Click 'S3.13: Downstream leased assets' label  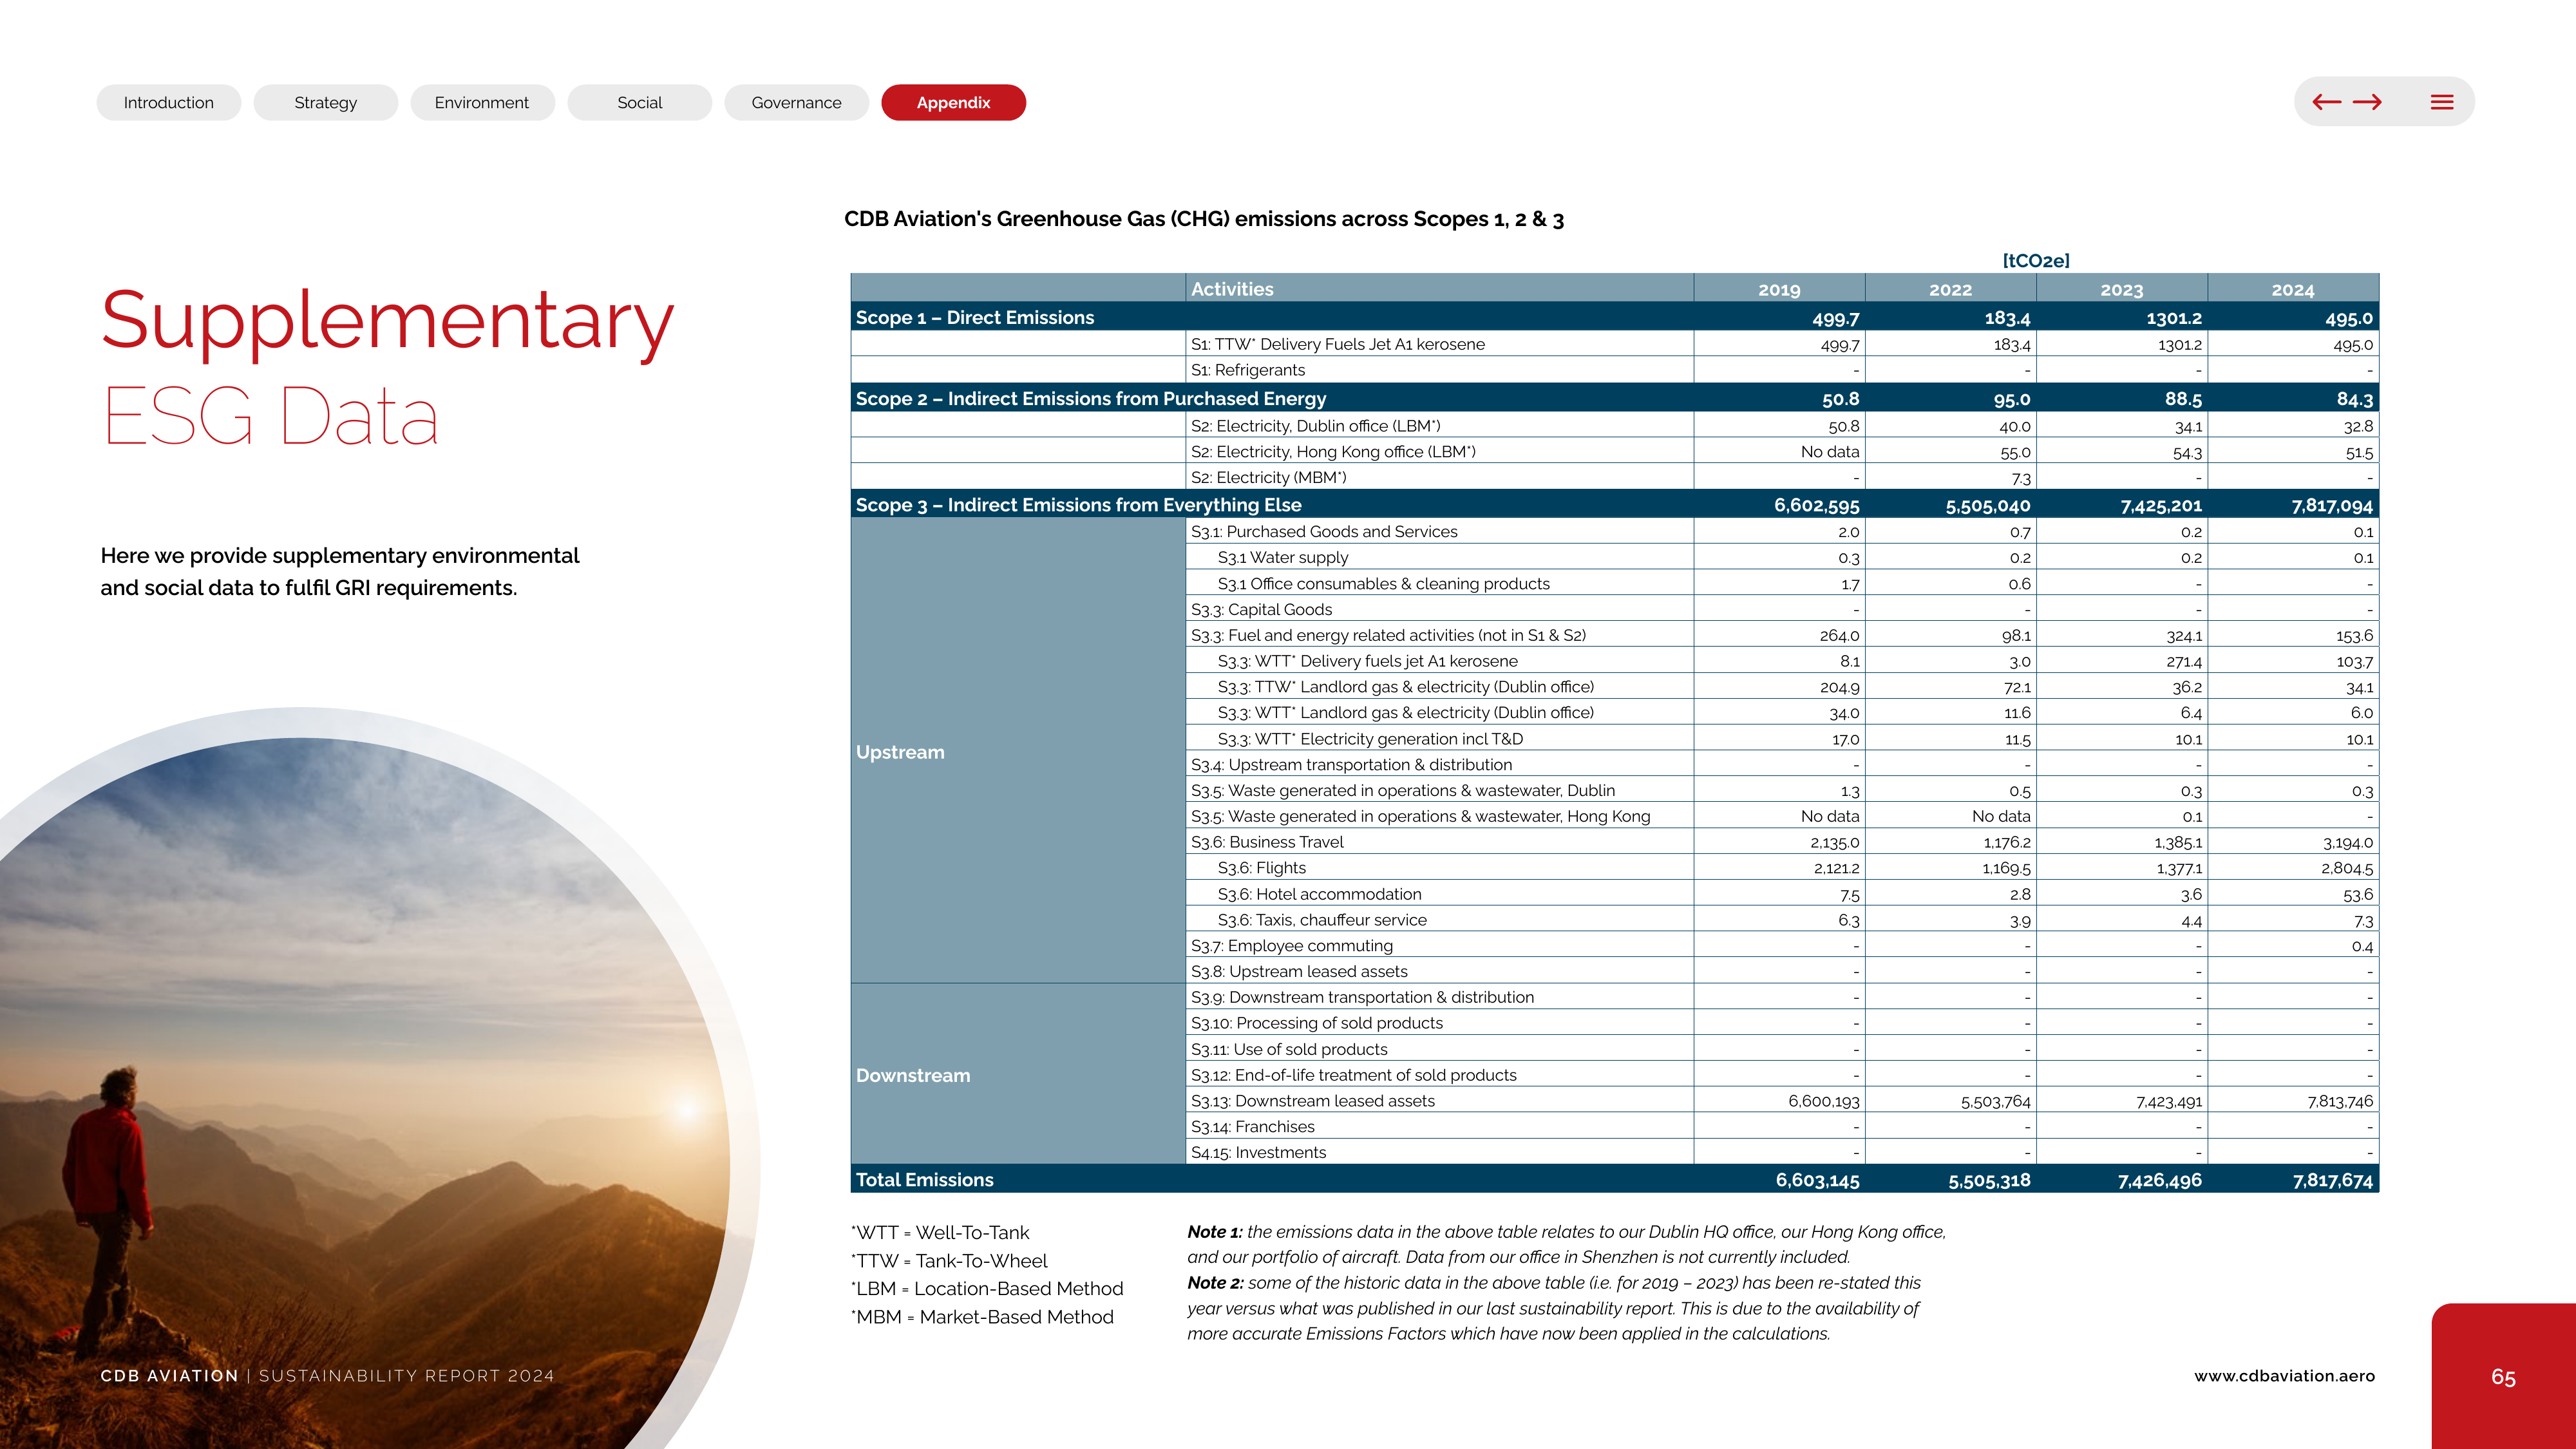(1313, 1101)
